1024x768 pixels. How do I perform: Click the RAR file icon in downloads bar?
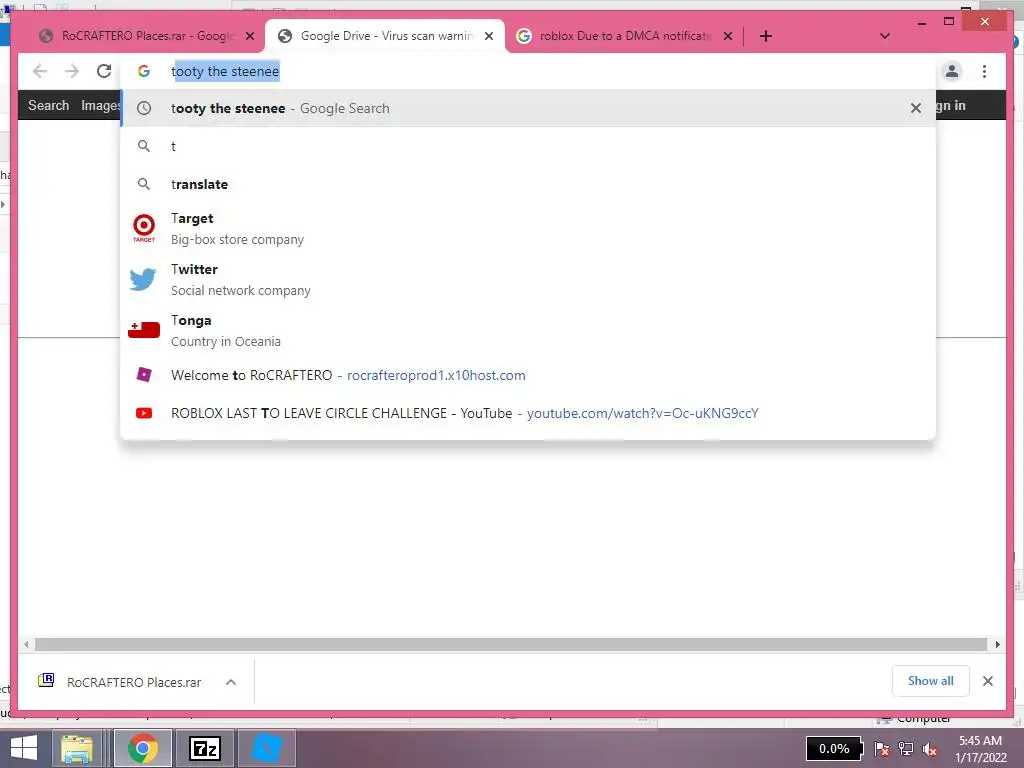tap(46, 680)
